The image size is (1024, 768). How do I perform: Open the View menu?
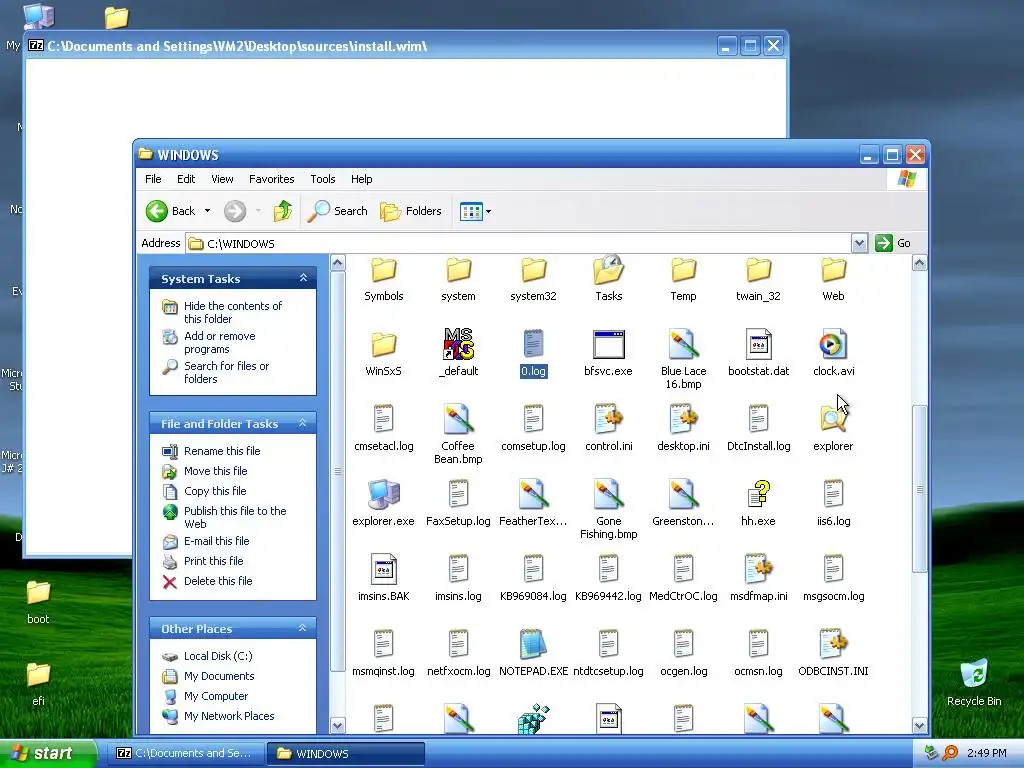[222, 179]
